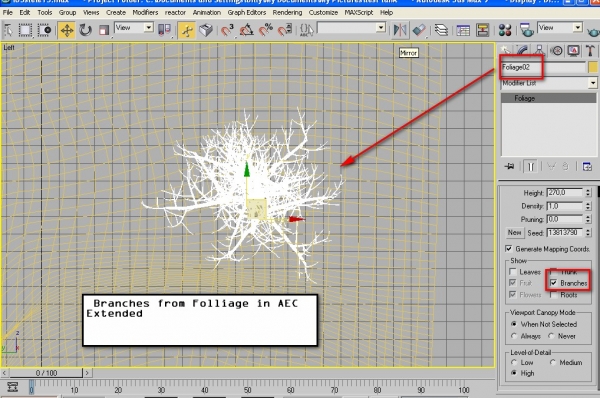Open the Rendering menu
Image resolution: width=600 pixels, height=398 pixels.
click(287, 12)
